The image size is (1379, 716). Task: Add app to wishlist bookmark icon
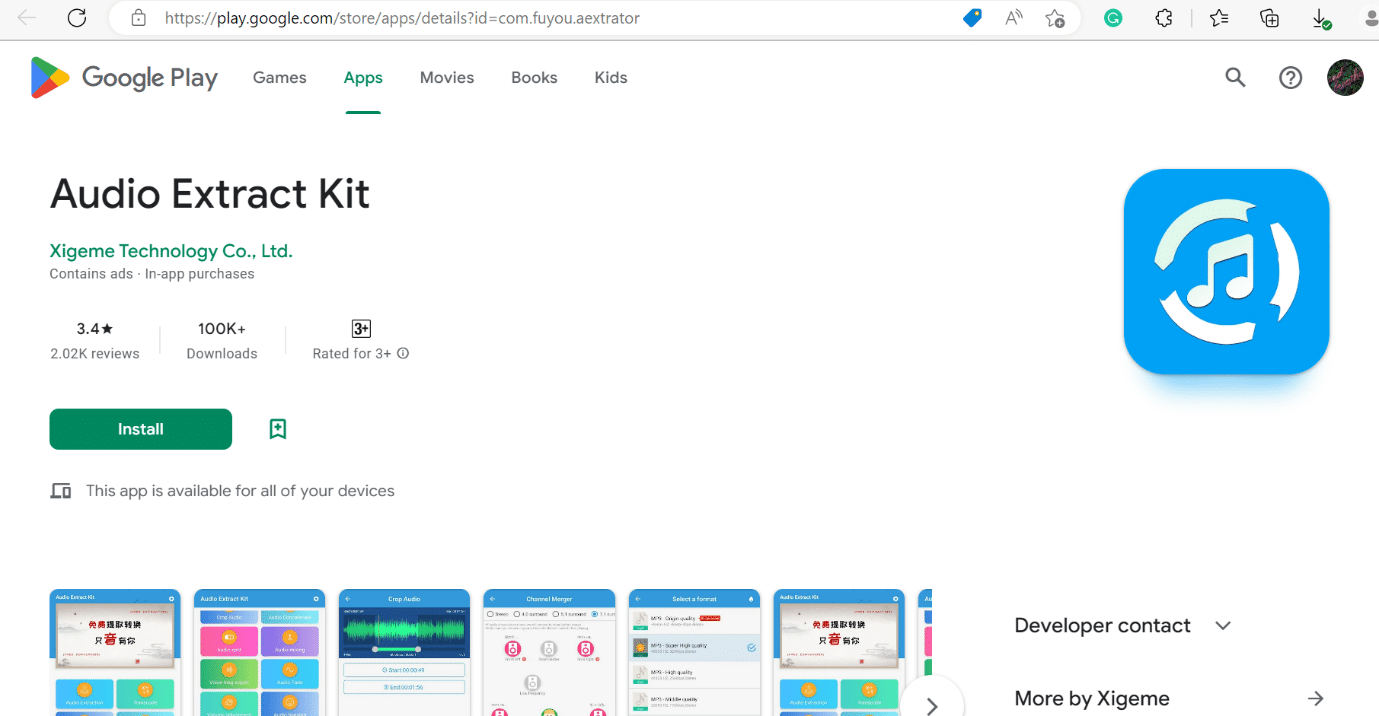point(278,429)
